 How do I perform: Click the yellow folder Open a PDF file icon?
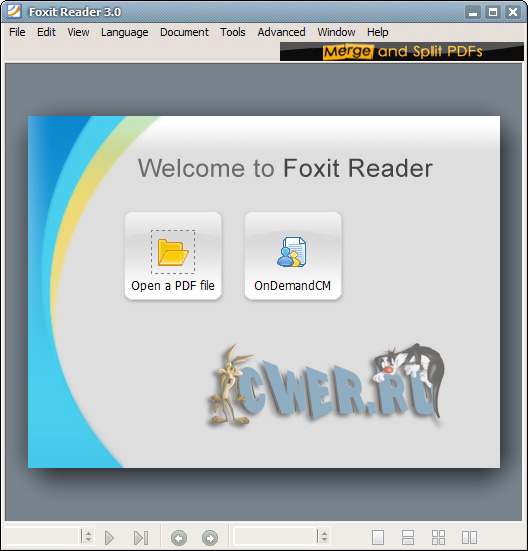(x=173, y=252)
